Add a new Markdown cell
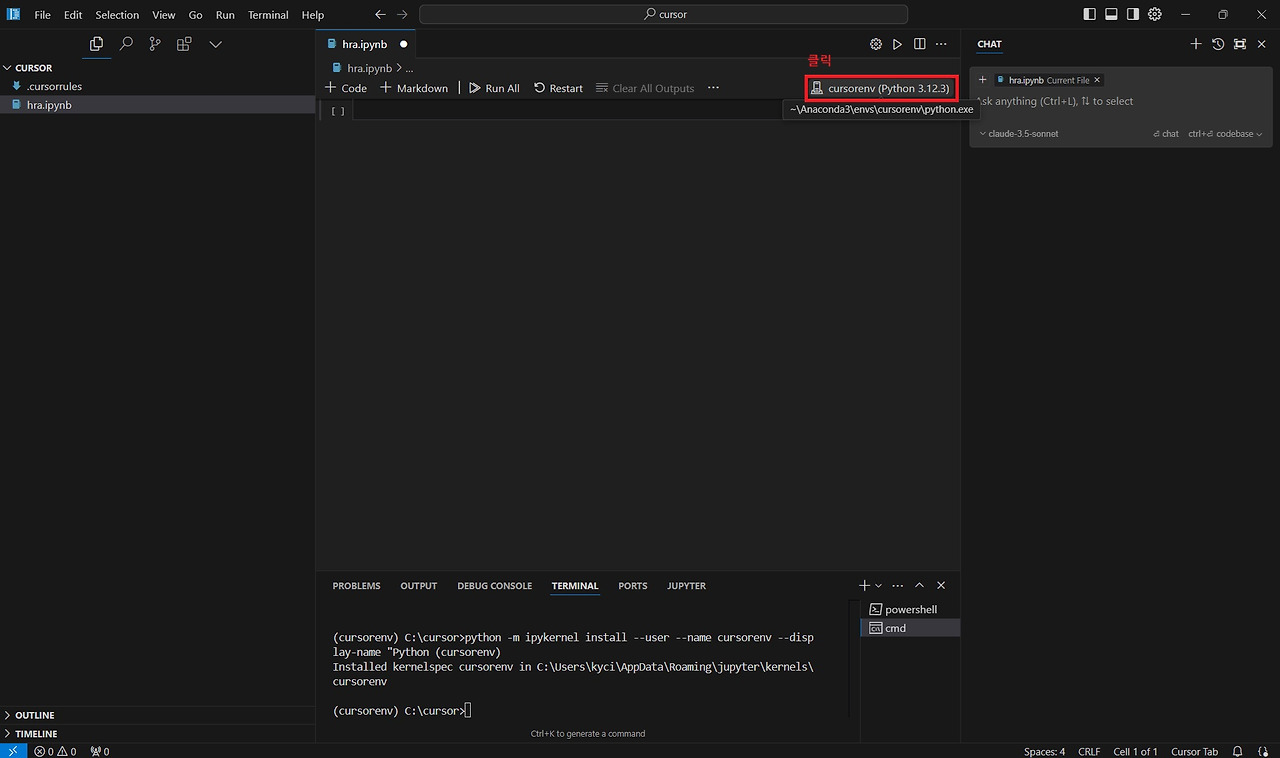 tap(414, 88)
